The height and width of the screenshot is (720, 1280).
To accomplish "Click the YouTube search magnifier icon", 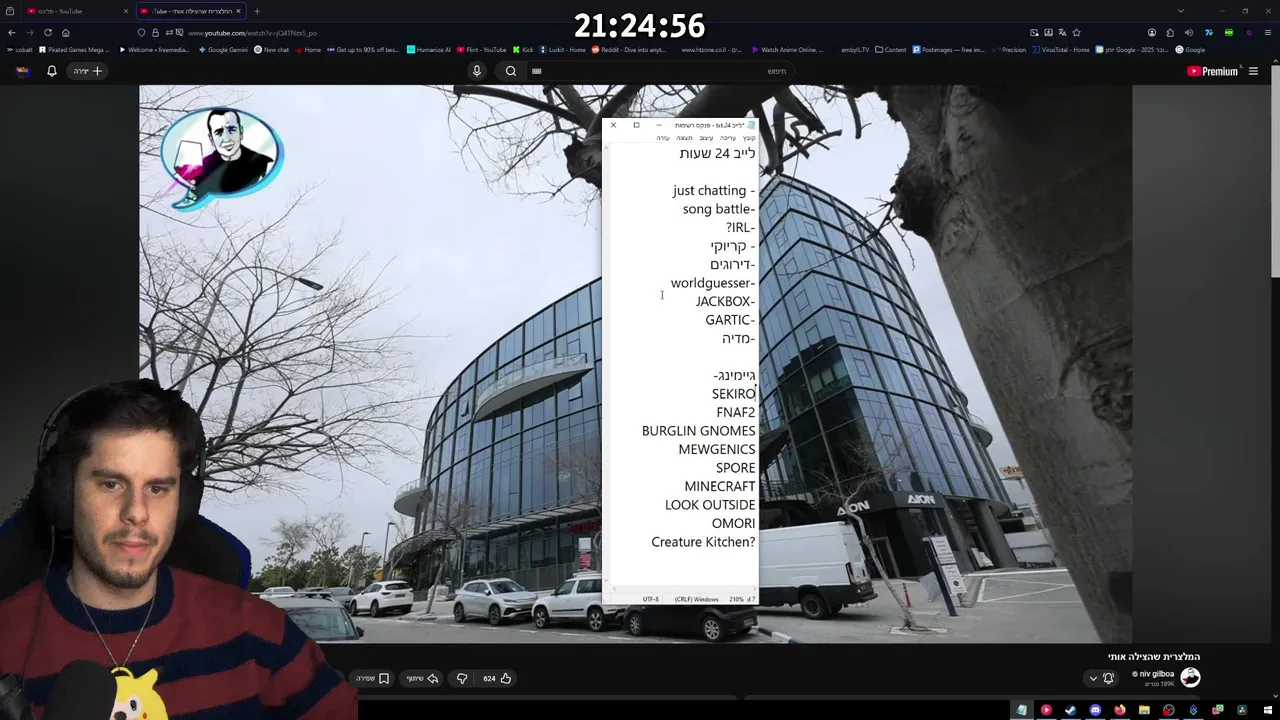I will 511,71.
